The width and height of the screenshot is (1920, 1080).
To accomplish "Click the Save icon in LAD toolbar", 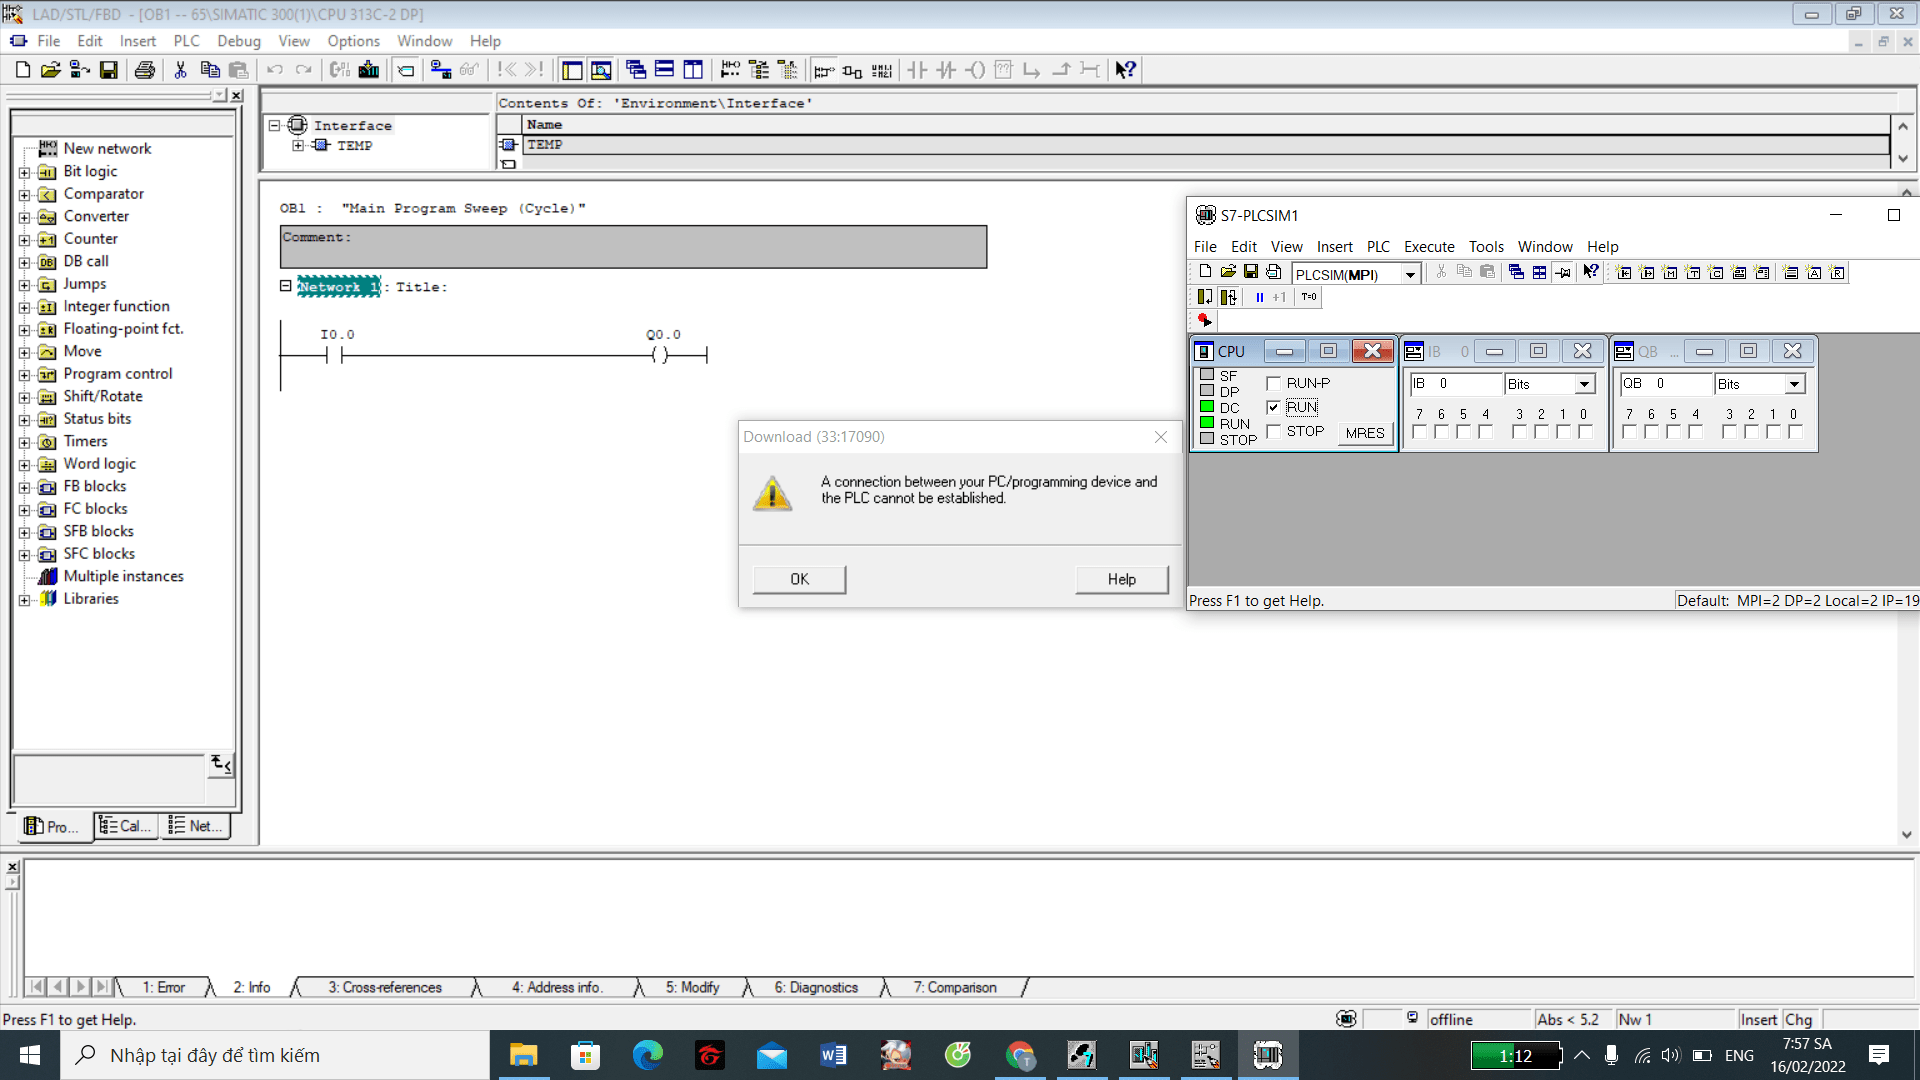I will 109,70.
